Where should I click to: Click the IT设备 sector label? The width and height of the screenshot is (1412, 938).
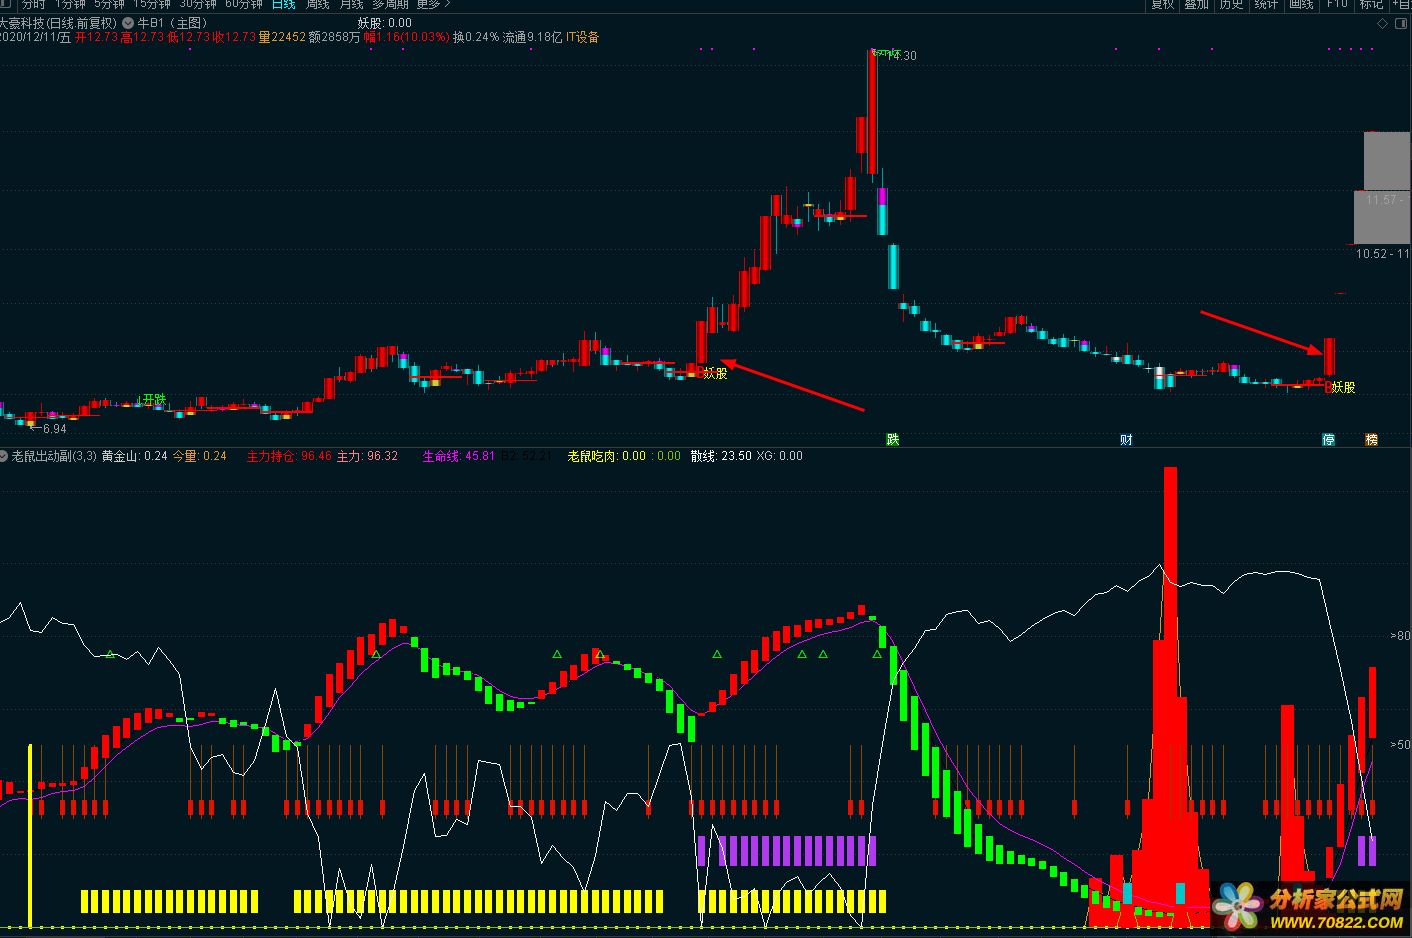[583, 37]
